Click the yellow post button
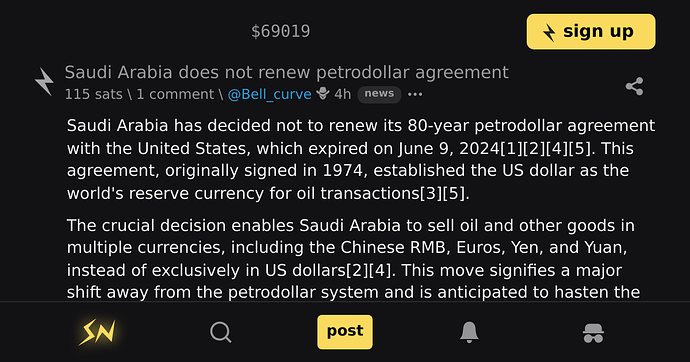 click(x=345, y=332)
